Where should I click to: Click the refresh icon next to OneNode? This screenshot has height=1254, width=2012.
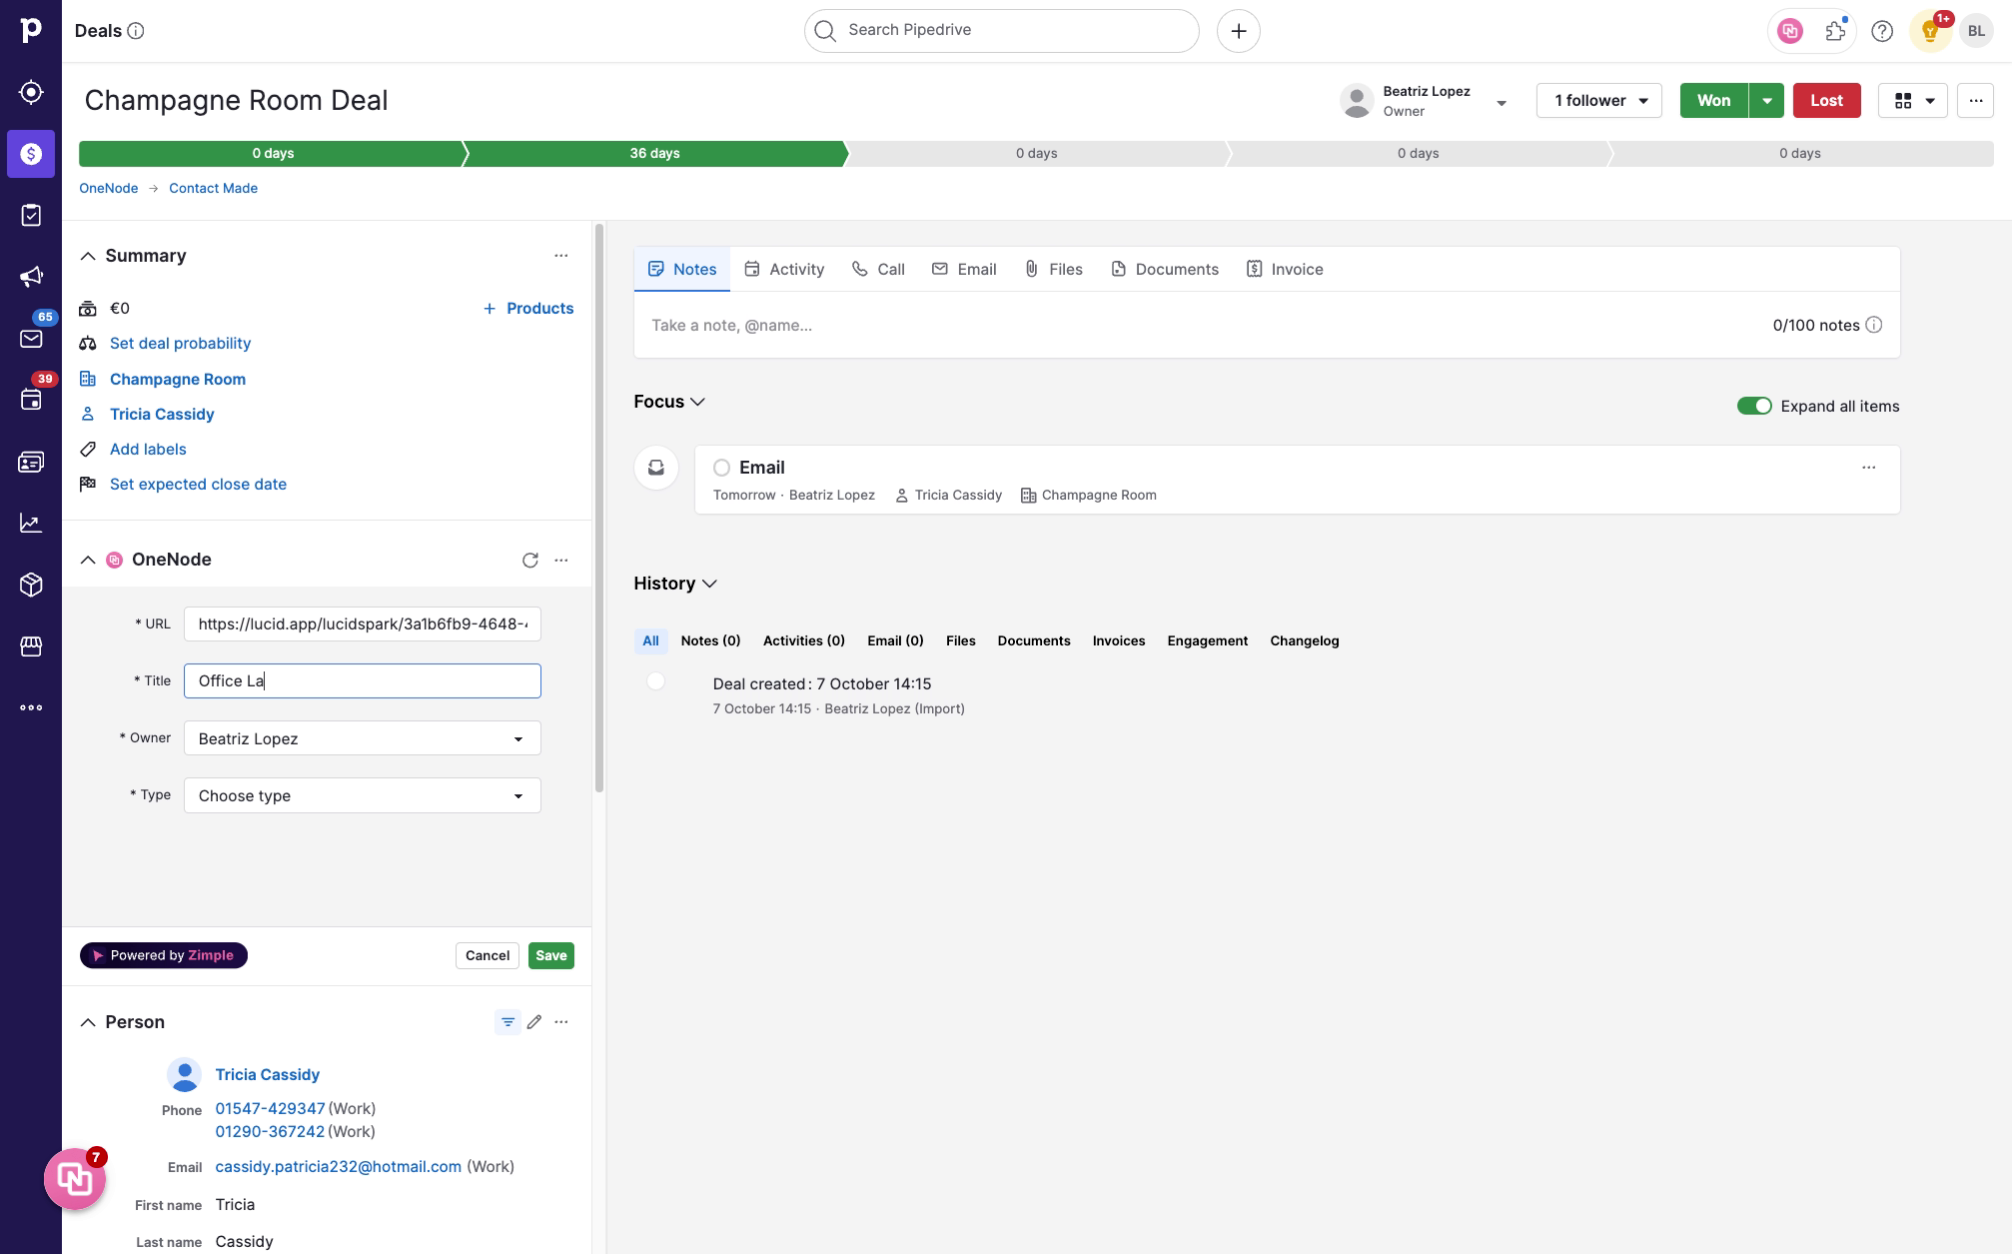tap(530, 559)
